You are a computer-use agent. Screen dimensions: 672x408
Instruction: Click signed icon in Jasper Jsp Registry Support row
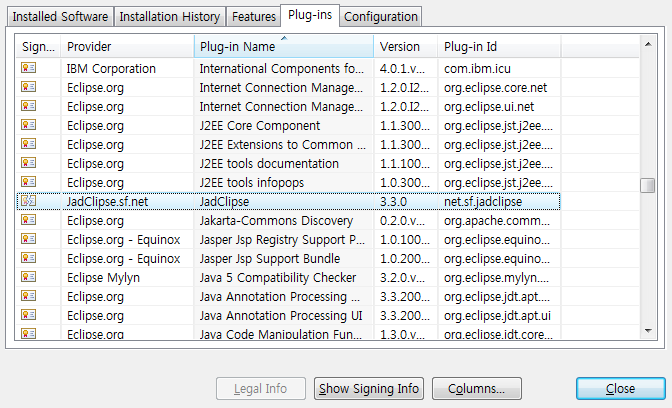28,239
